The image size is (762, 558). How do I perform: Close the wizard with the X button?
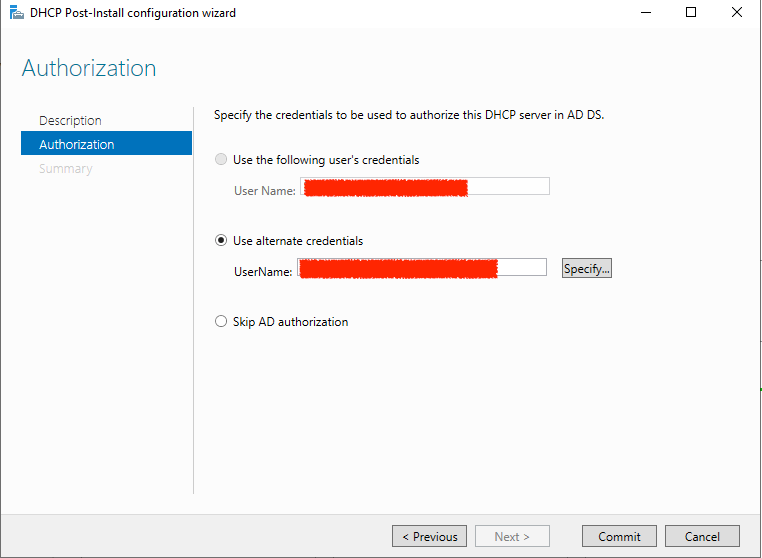pos(737,13)
